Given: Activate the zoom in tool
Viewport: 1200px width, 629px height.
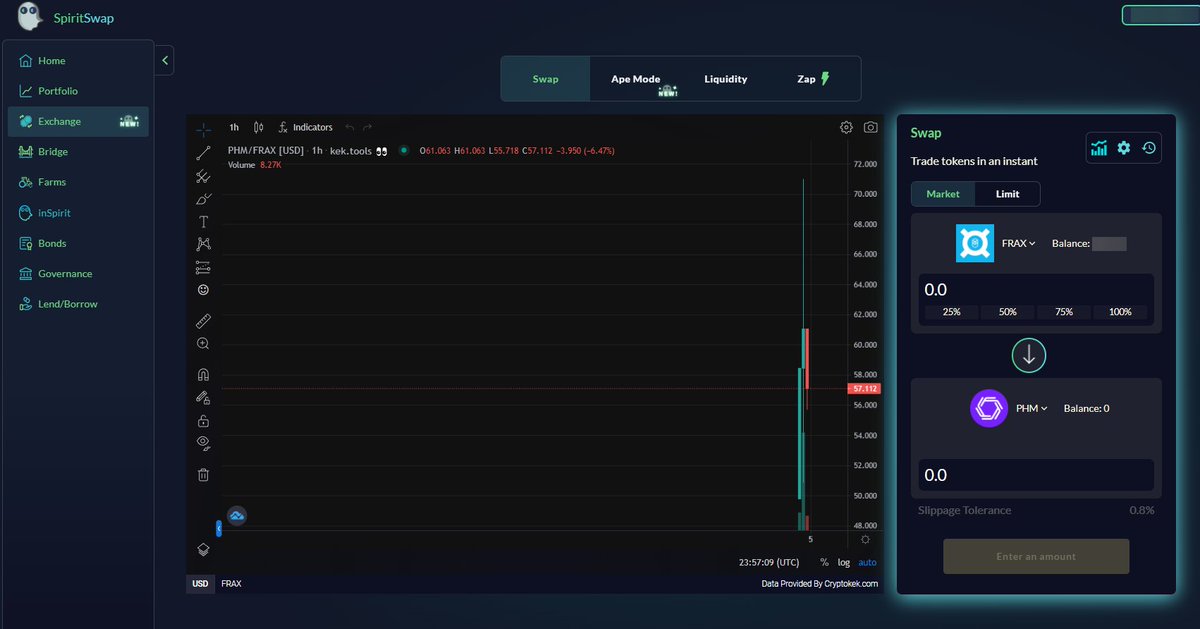Looking at the screenshot, I should click(x=203, y=344).
